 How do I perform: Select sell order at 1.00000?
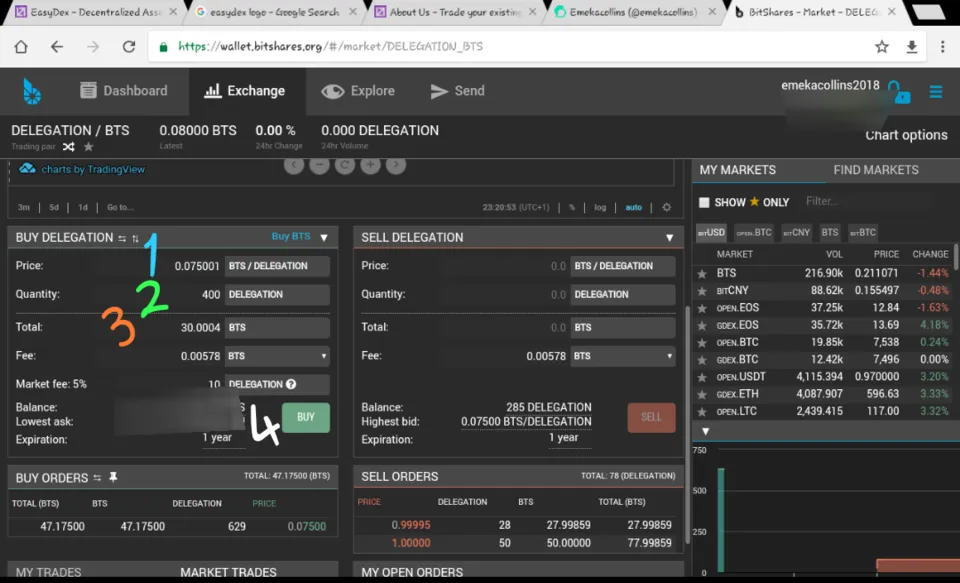(519, 543)
